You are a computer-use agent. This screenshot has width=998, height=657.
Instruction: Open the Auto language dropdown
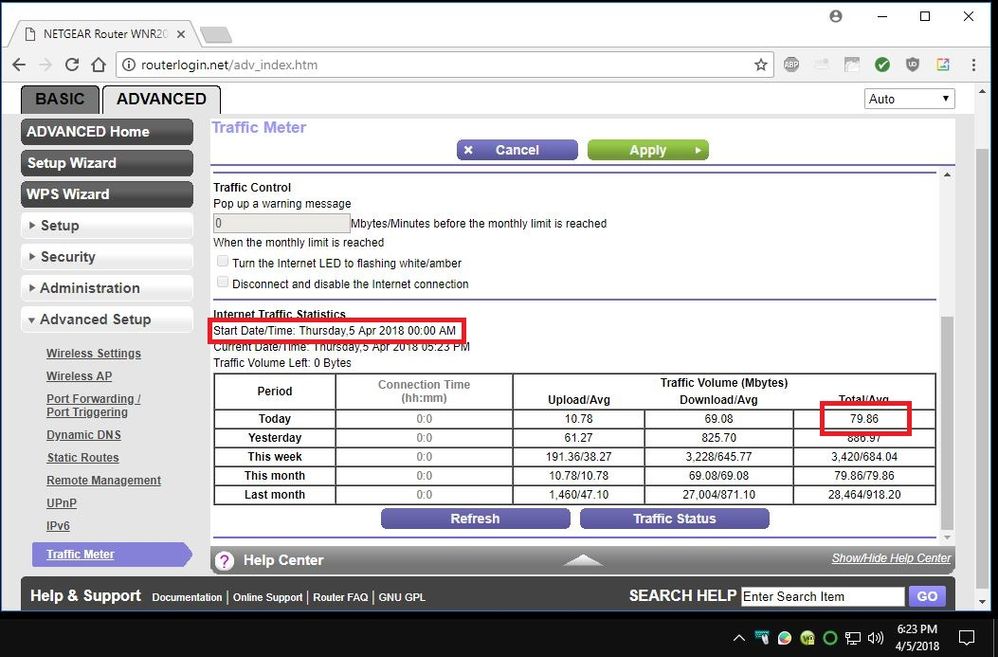pyautogui.click(x=909, y=99)
